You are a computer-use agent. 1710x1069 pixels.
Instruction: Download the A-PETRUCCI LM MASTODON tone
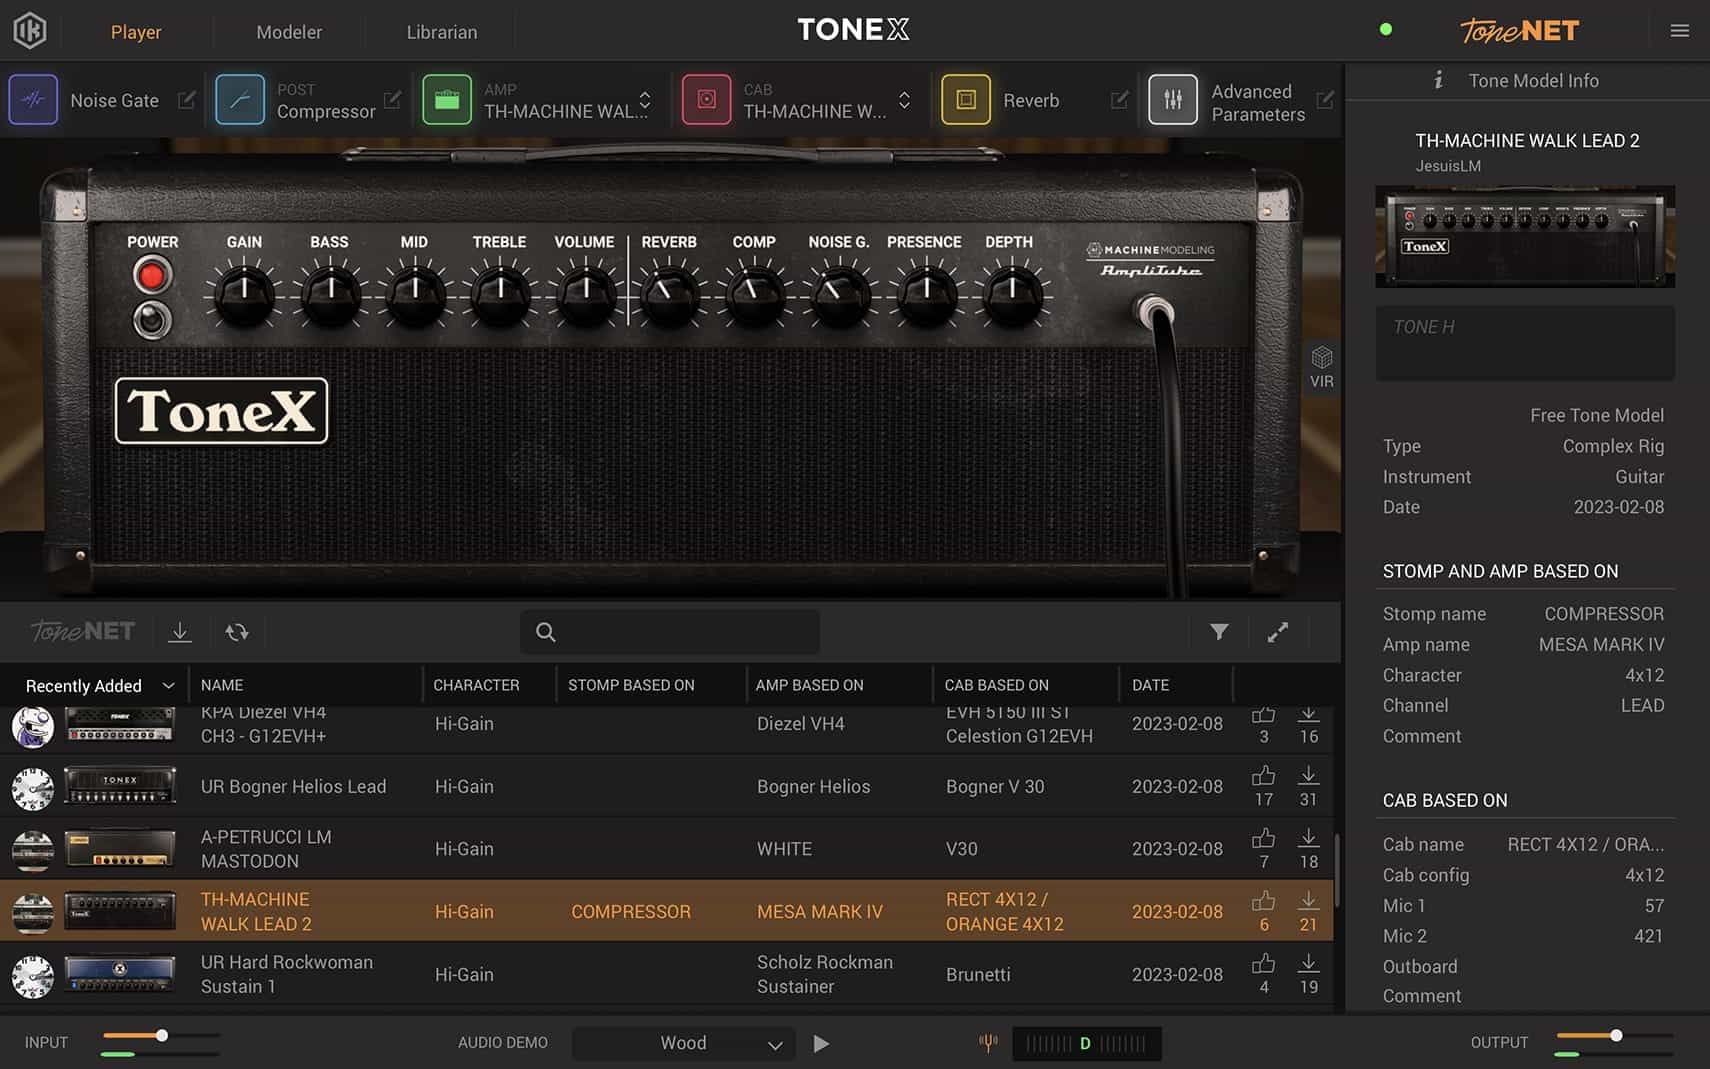point(1308,838)
